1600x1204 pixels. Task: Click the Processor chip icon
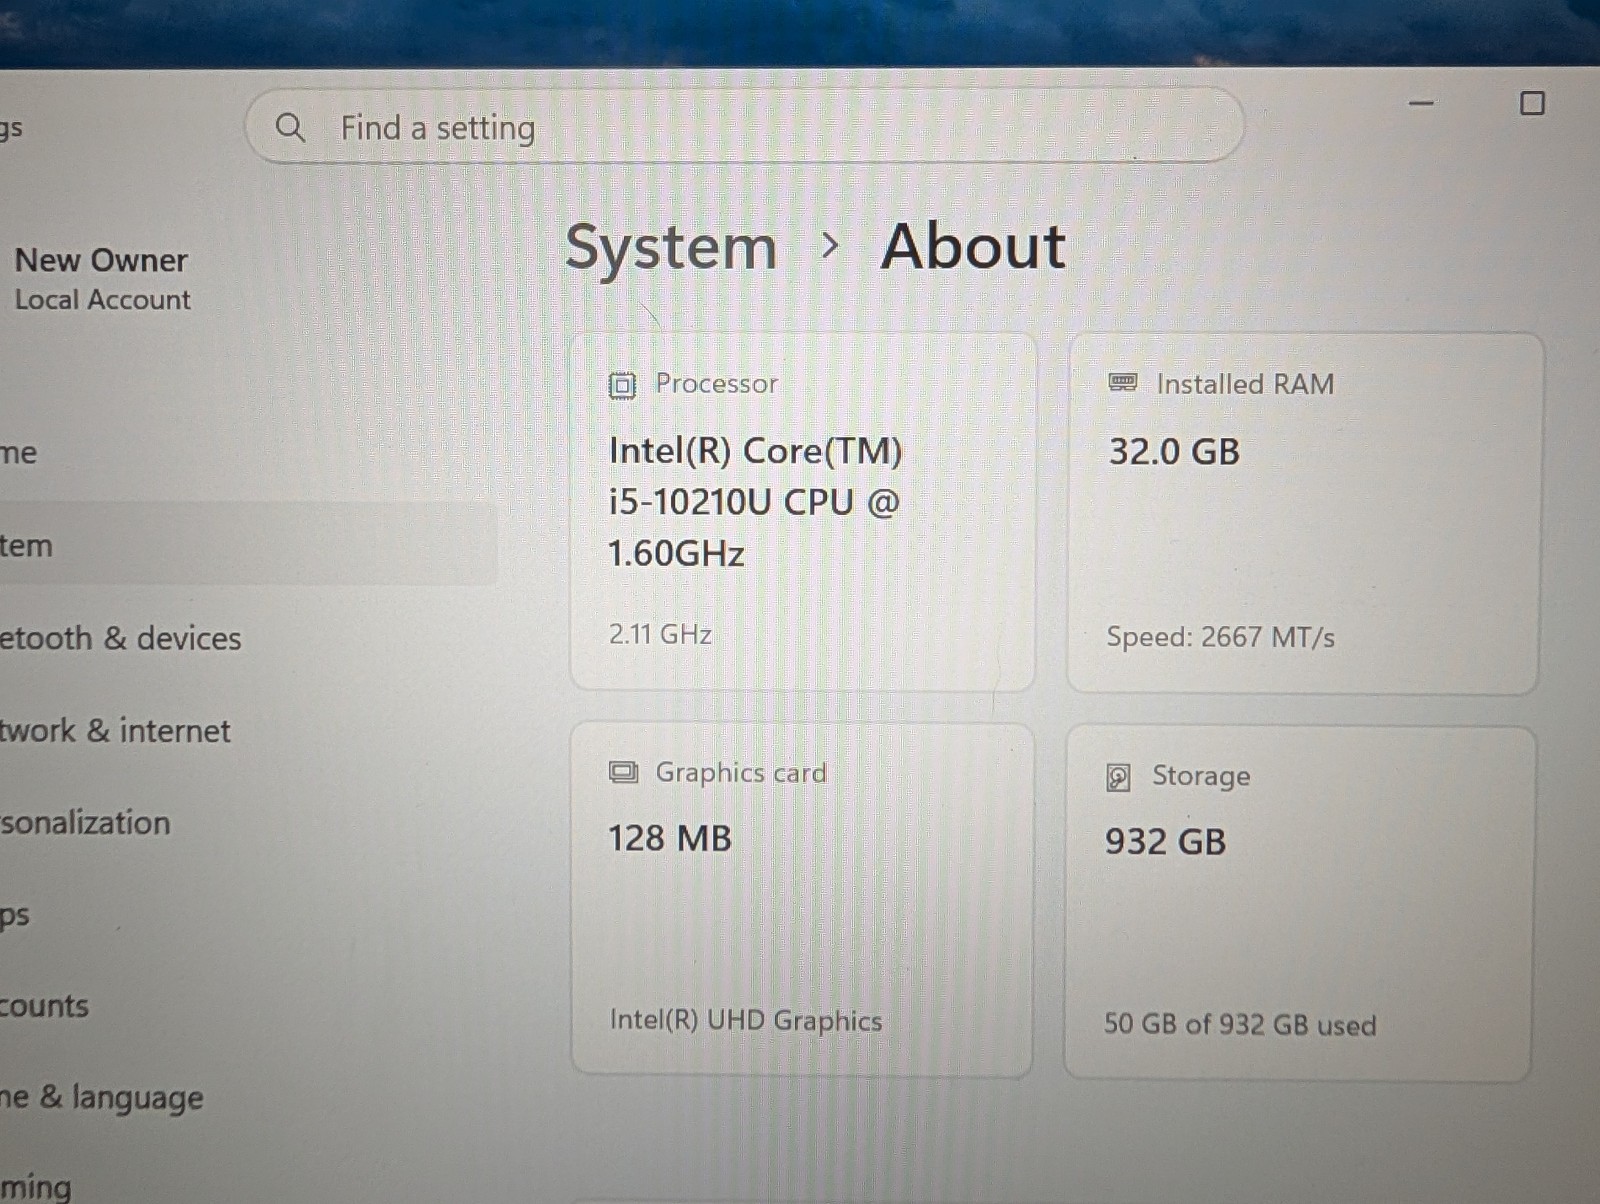pos(622,385)
